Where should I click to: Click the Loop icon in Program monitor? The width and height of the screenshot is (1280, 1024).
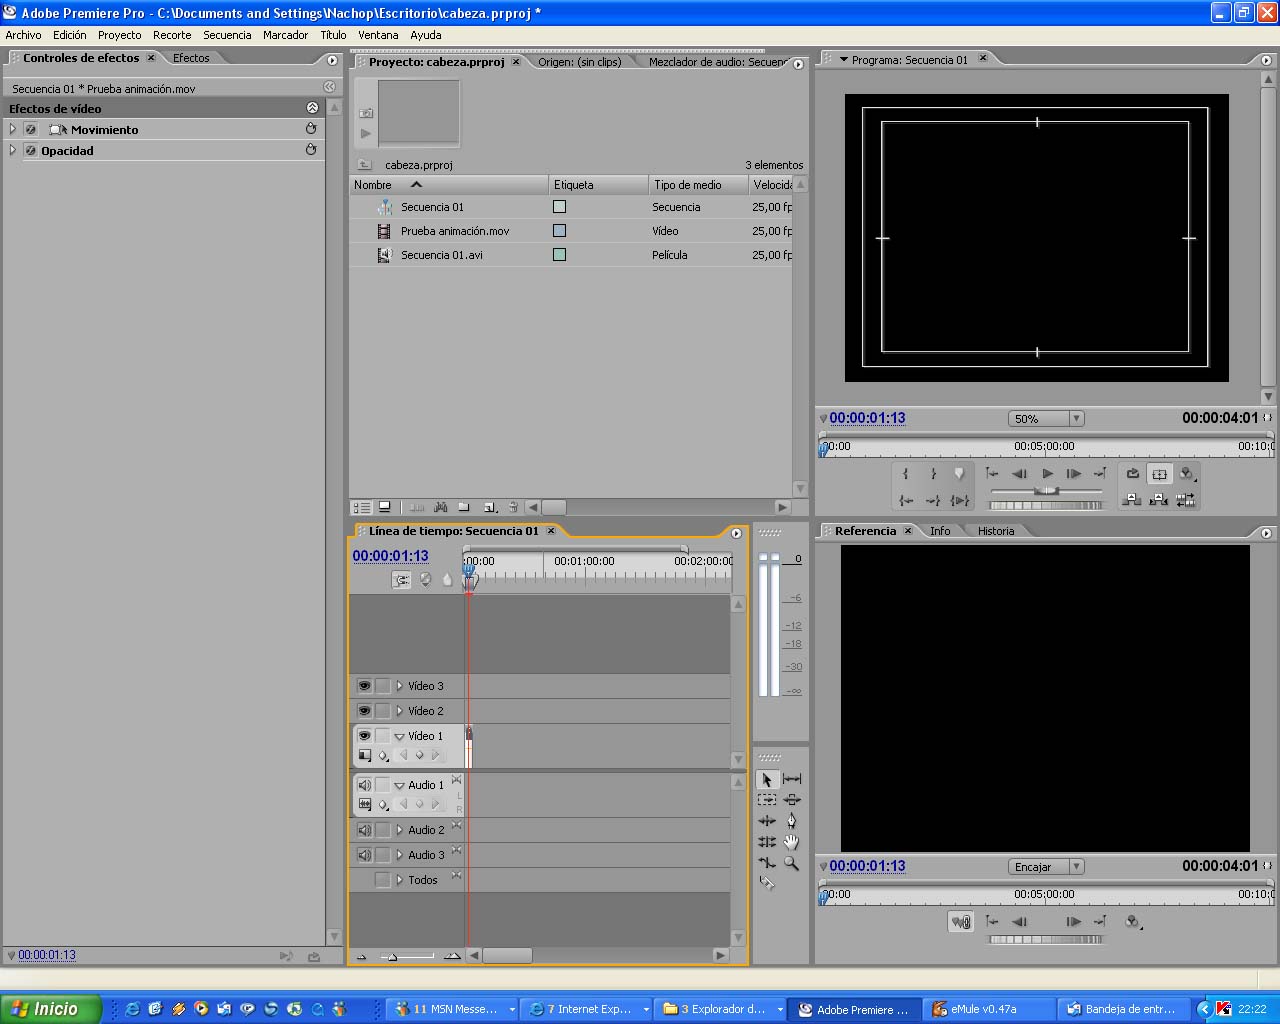click(x=1132, y=474)
